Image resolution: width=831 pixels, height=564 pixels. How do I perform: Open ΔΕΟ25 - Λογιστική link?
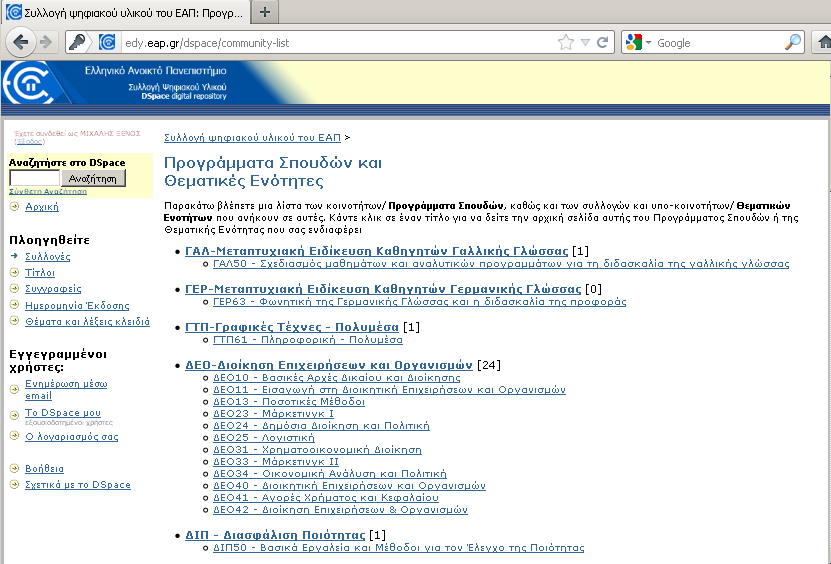(x=263, y=438)
